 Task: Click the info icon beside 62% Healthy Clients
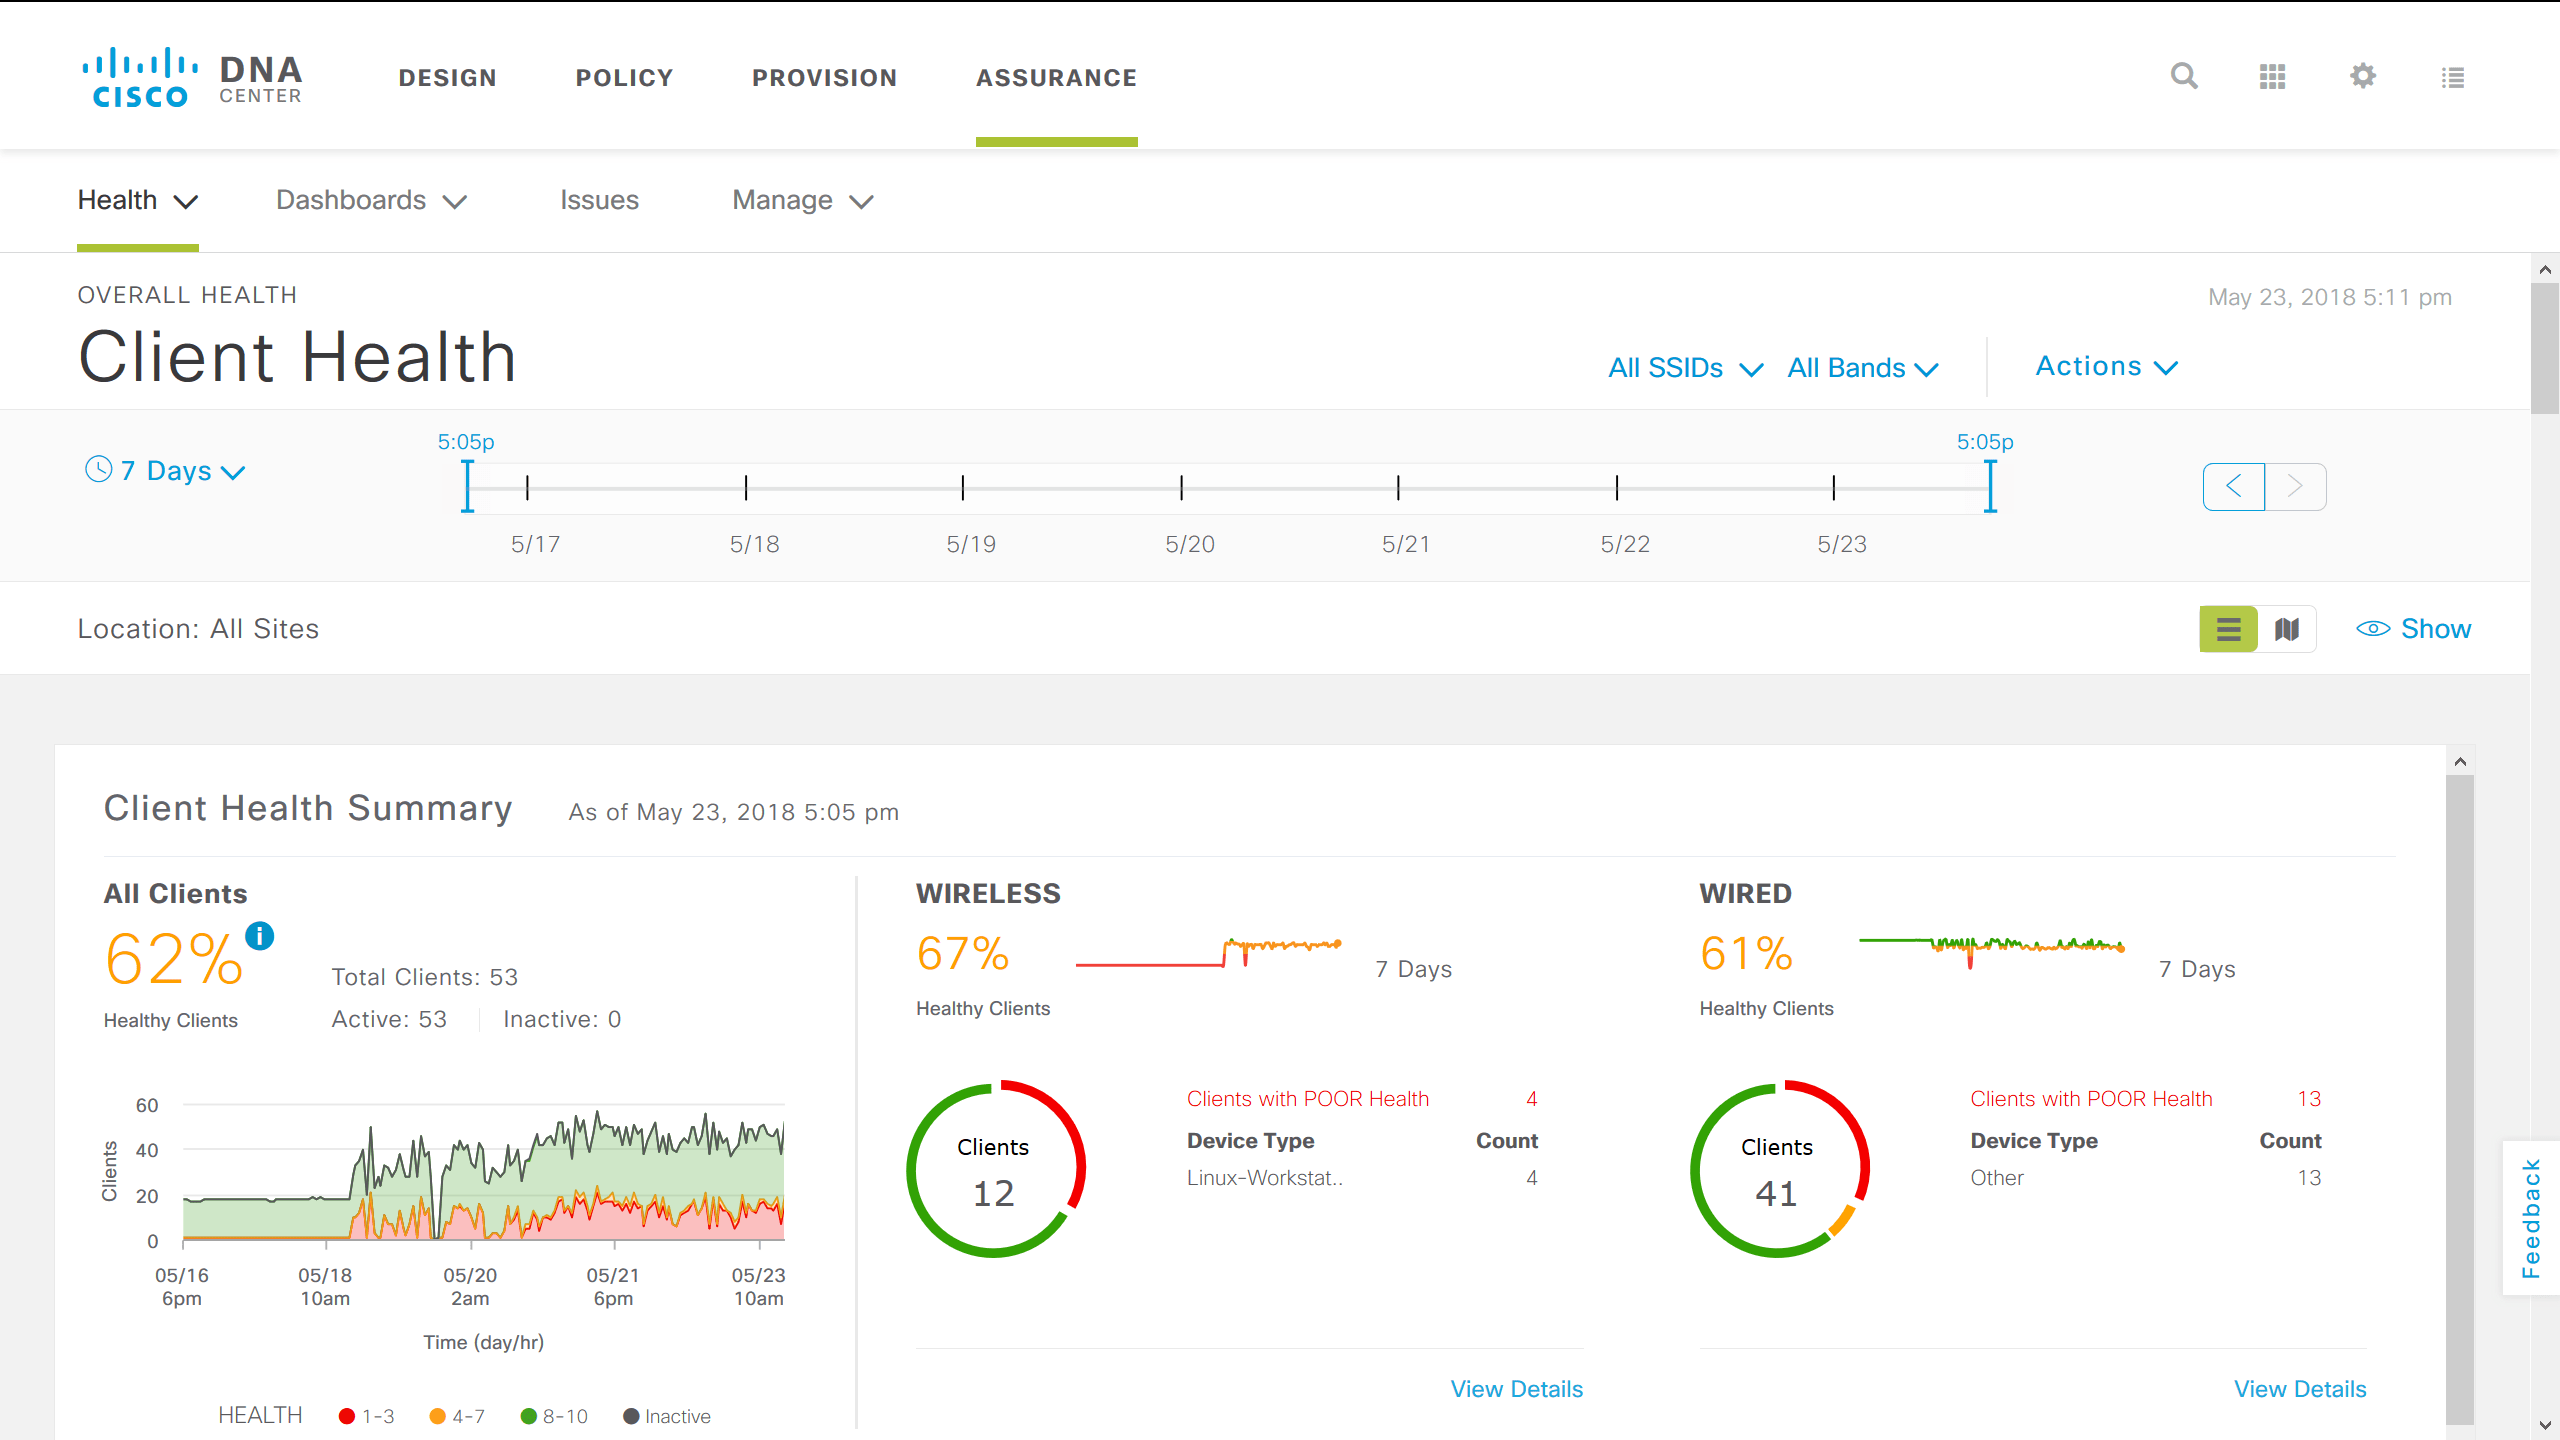point(259,936)
